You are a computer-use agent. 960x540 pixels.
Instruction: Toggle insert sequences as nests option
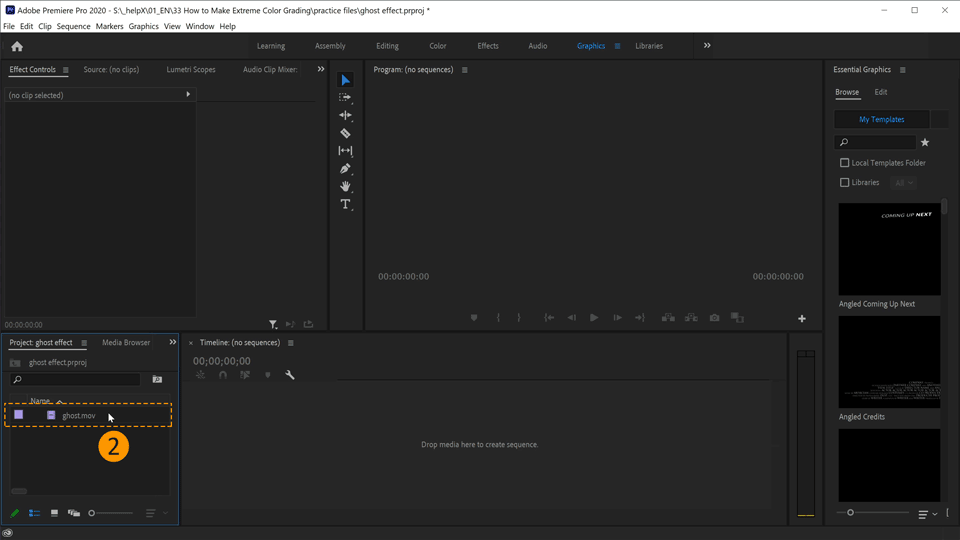click(x=200, y=375)
